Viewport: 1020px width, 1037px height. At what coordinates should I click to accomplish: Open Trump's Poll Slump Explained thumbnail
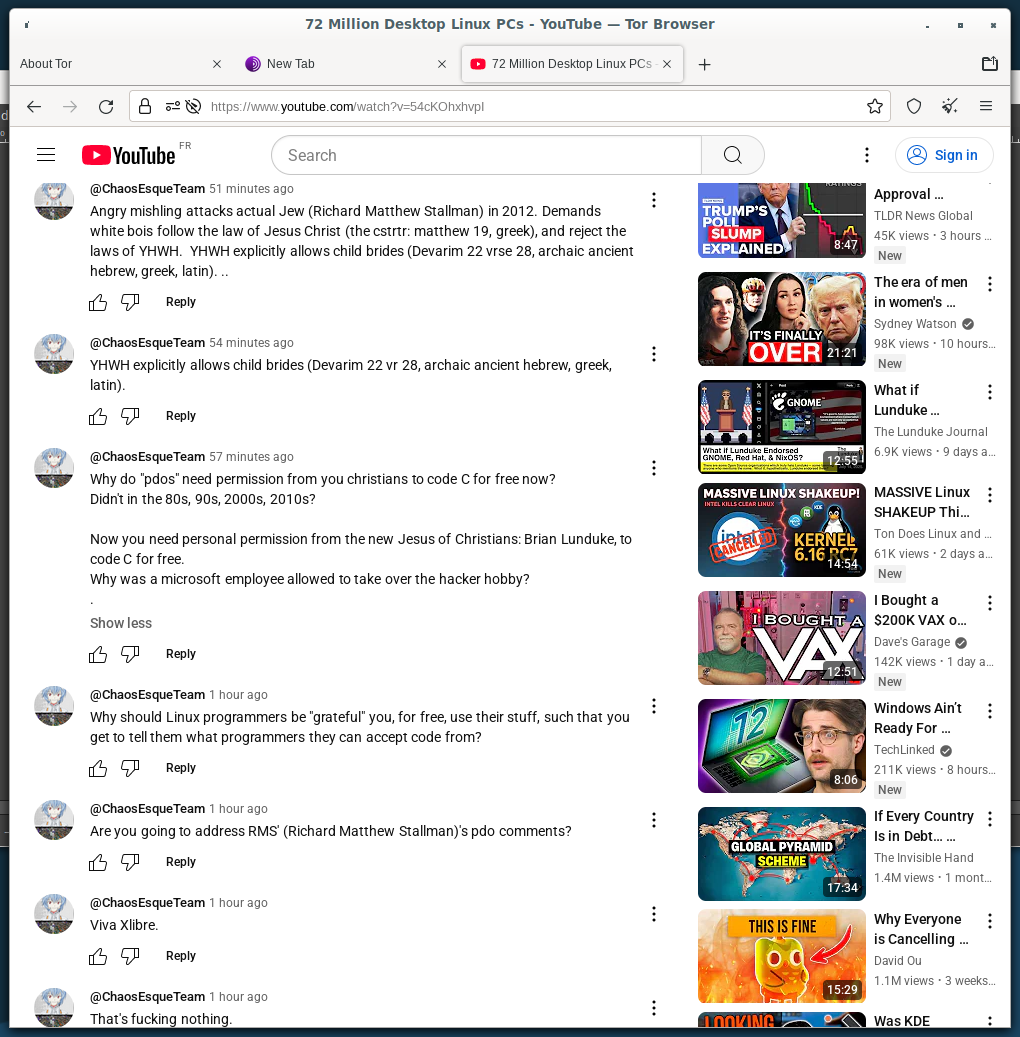point(782,220)
